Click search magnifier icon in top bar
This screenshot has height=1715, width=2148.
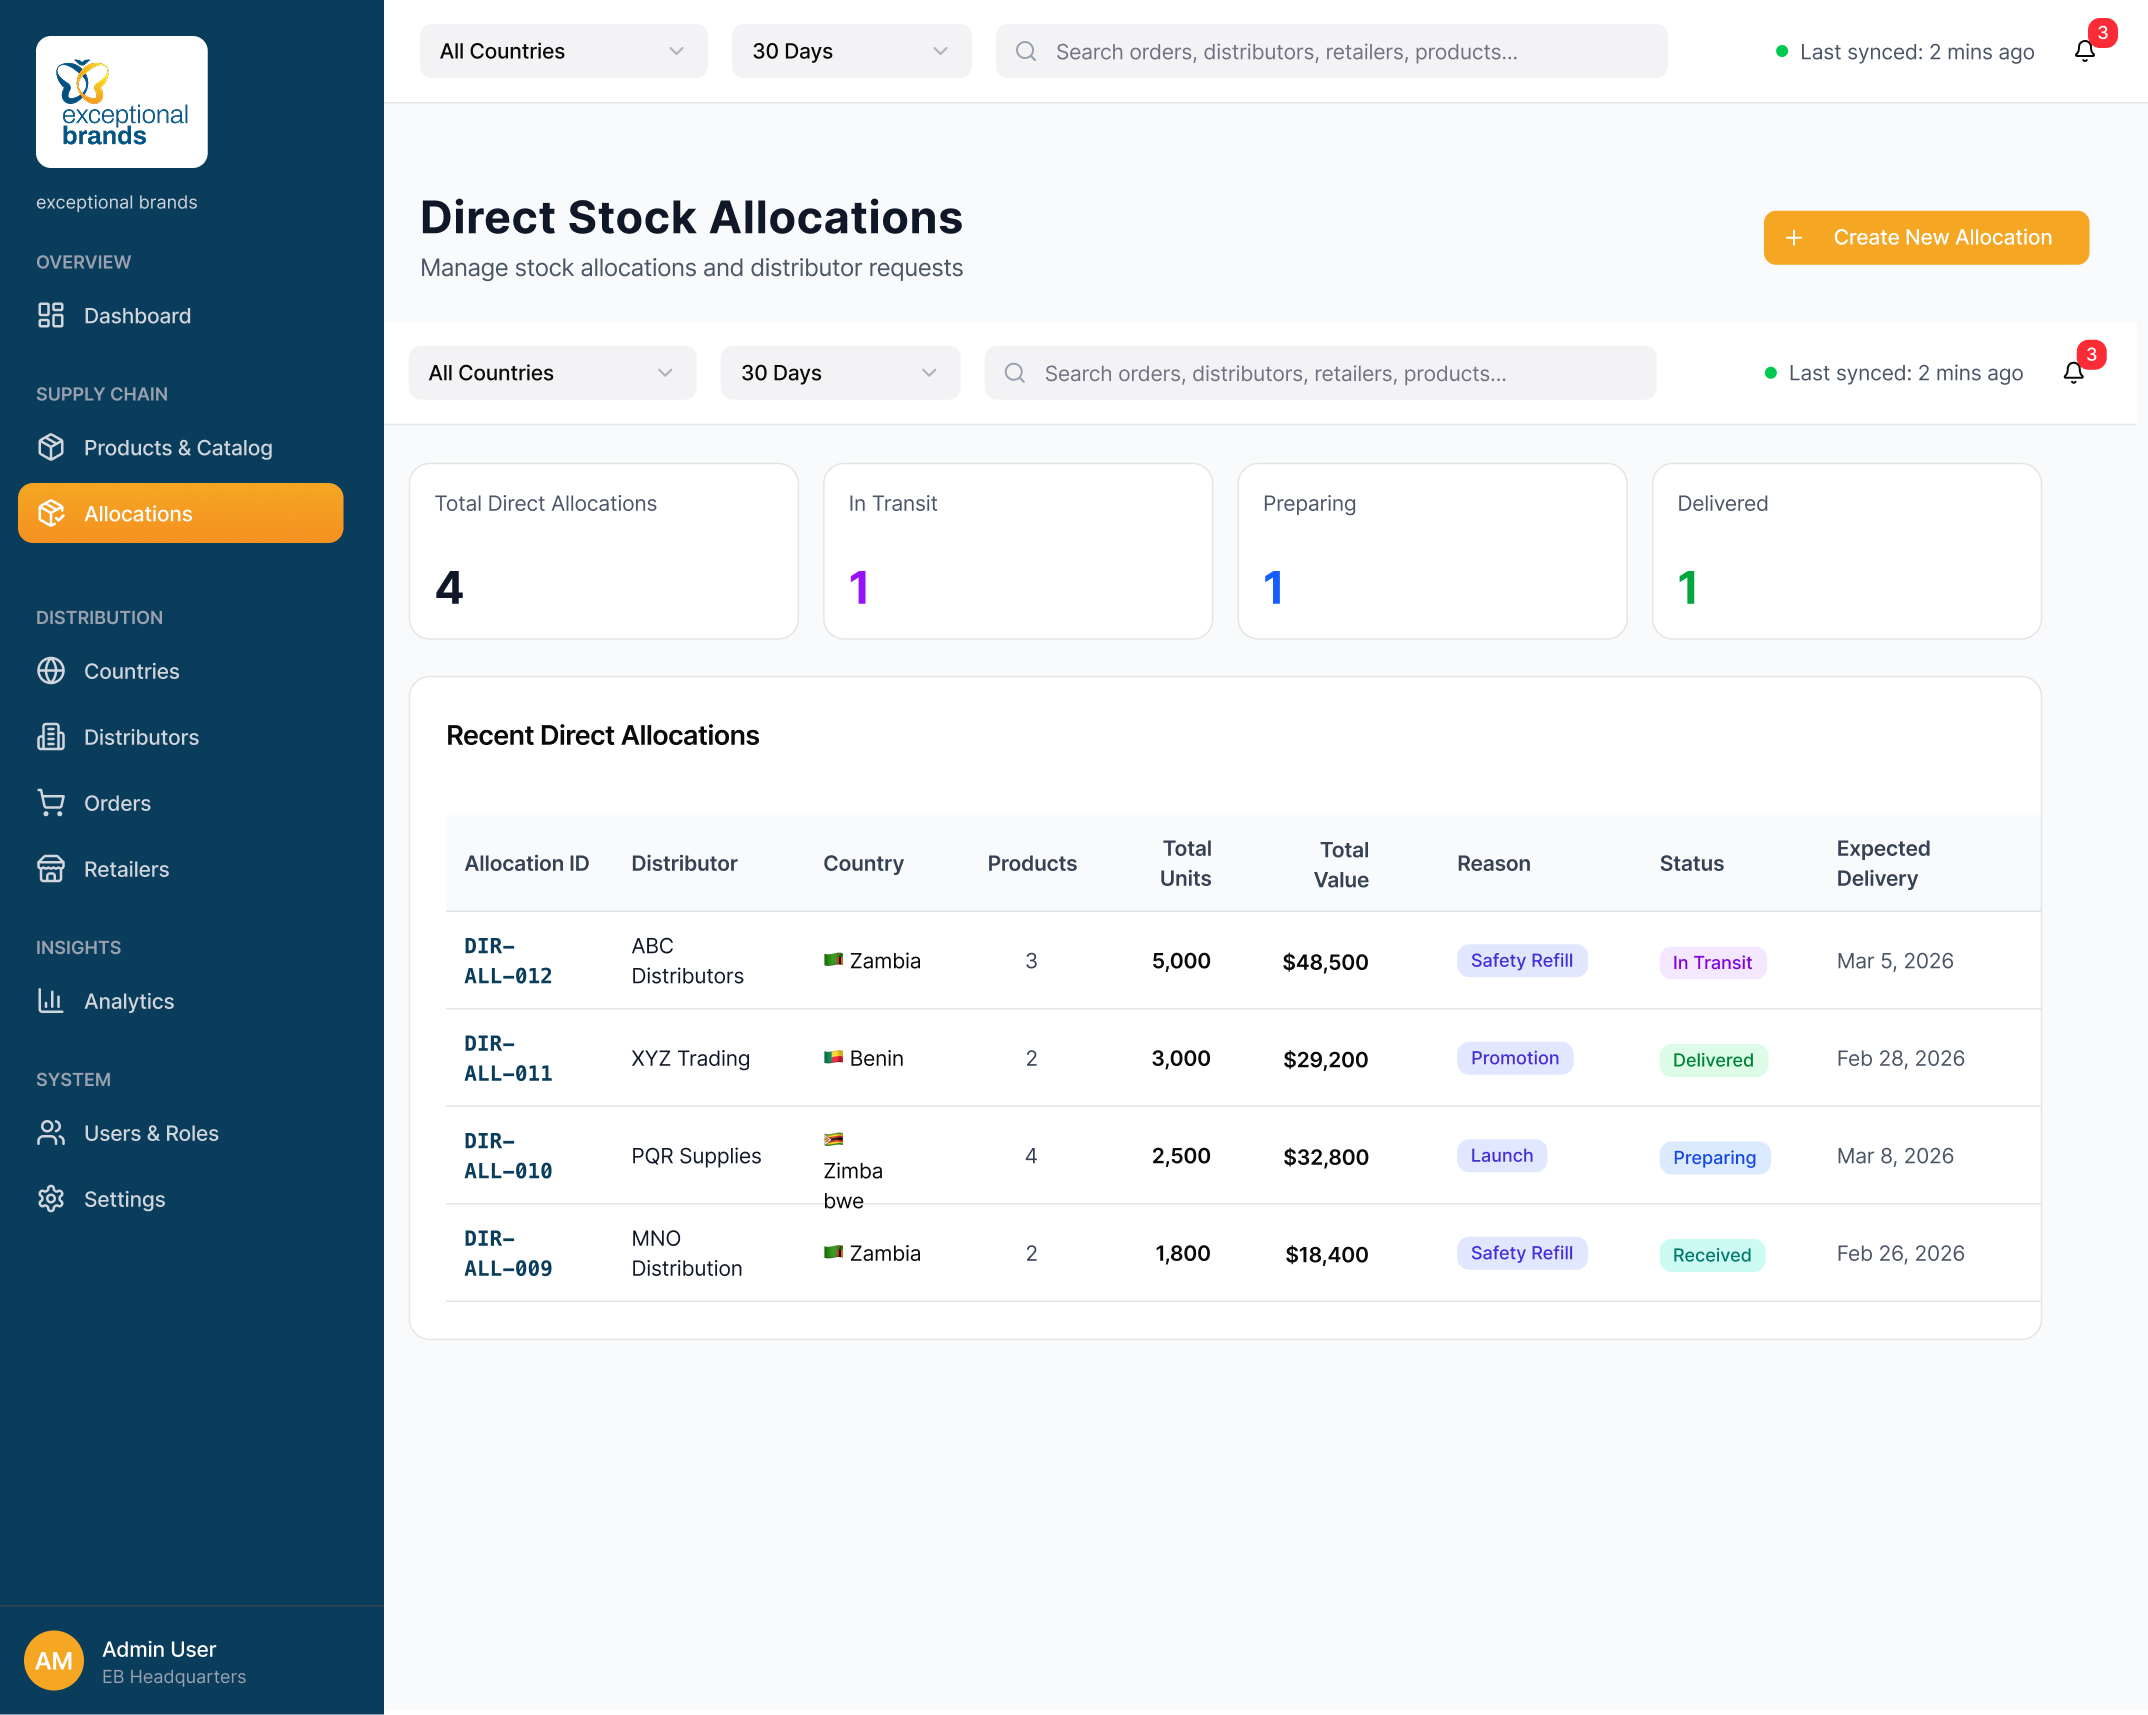pos(1026,51)
